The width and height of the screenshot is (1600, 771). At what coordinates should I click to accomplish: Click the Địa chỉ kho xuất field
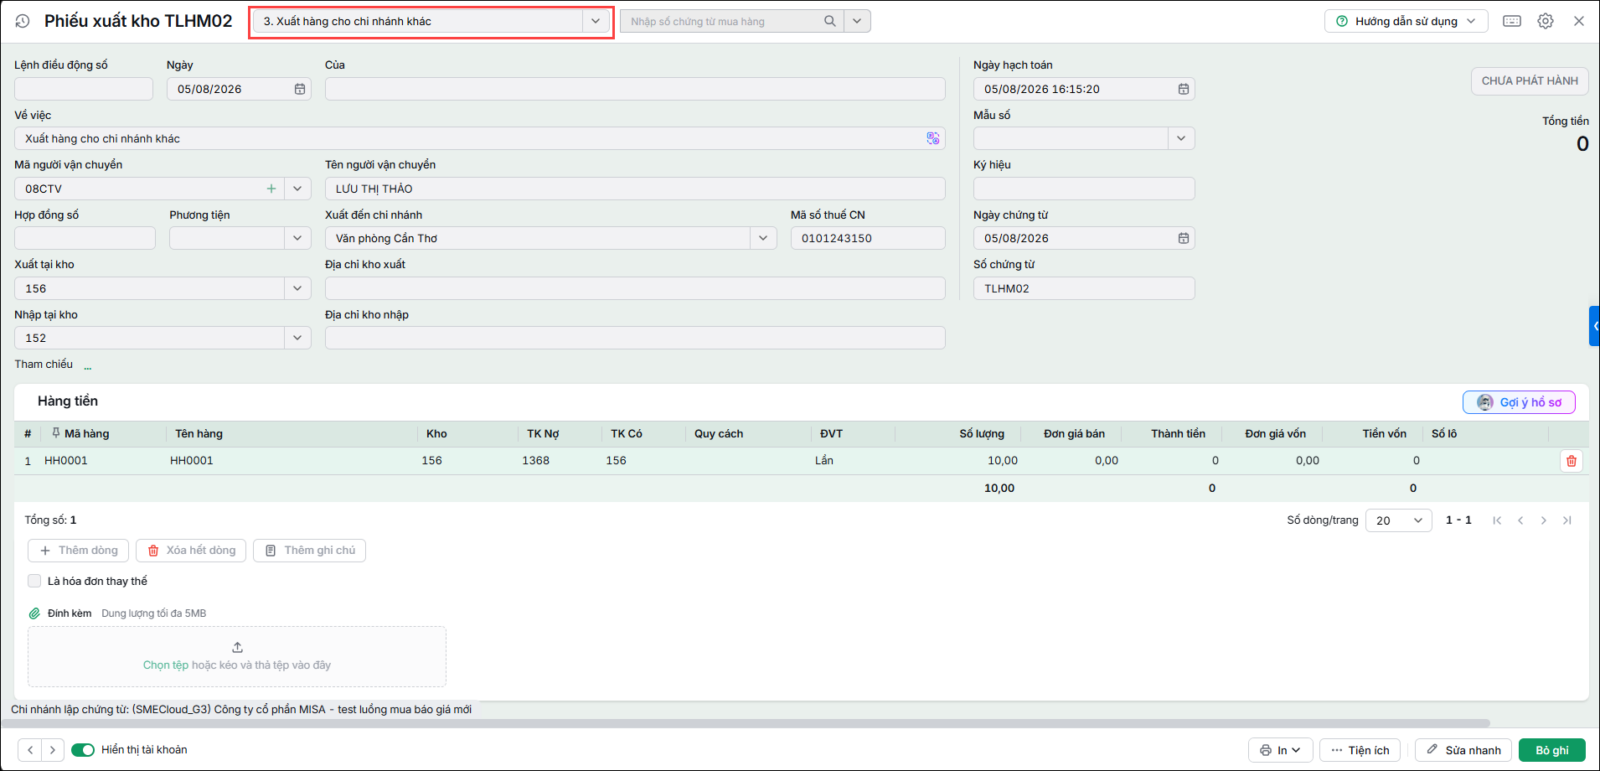[635, 288]
